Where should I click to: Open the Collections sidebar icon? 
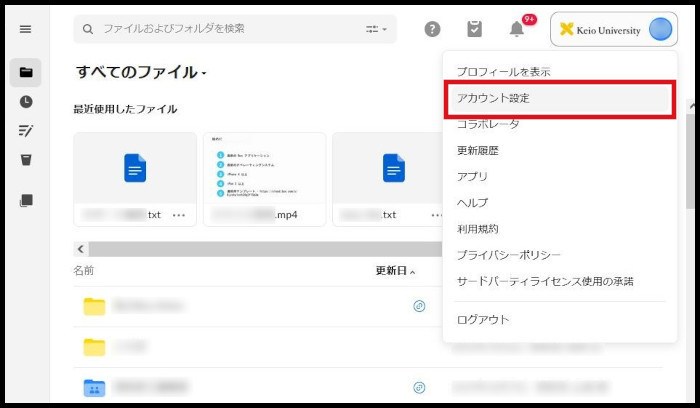point(26,200)
